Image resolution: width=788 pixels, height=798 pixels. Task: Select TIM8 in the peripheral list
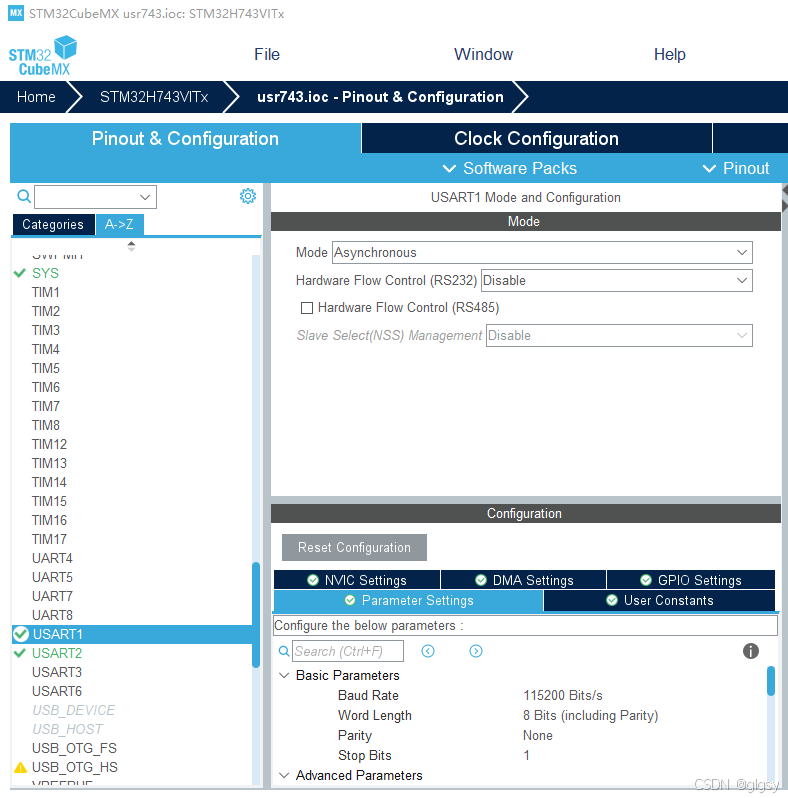pyautogui.click(x=46, y=425)
